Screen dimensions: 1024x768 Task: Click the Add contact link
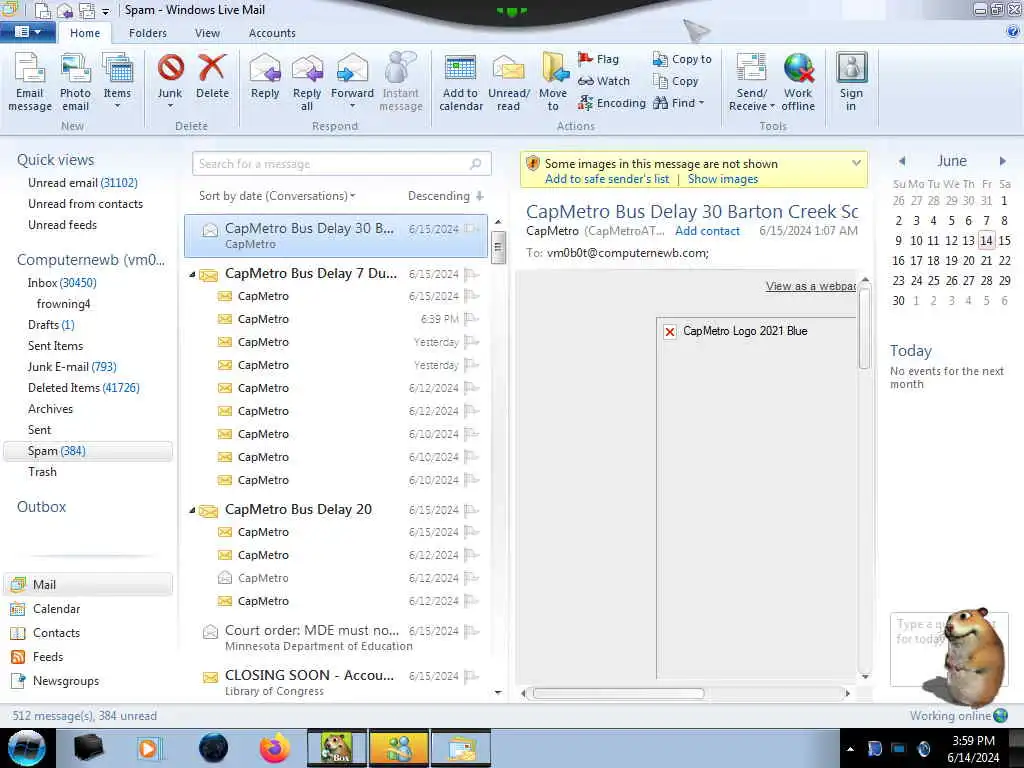(x=707, y=231)
